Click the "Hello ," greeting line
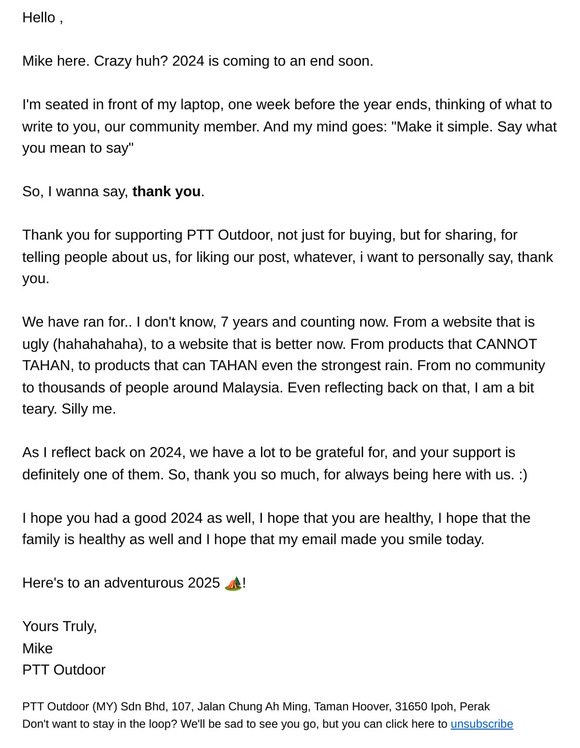The width and height of the screenshot is (580, 748). 42,18
